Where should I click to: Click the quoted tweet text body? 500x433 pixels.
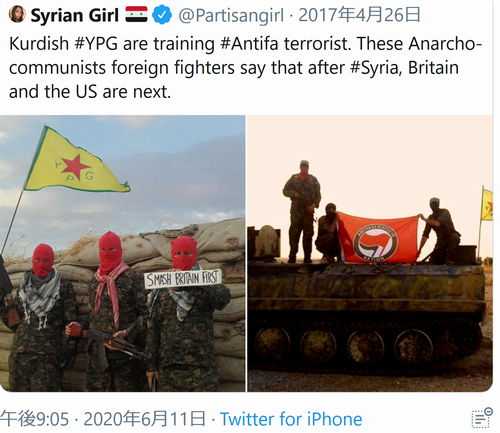tap(245, 68)
